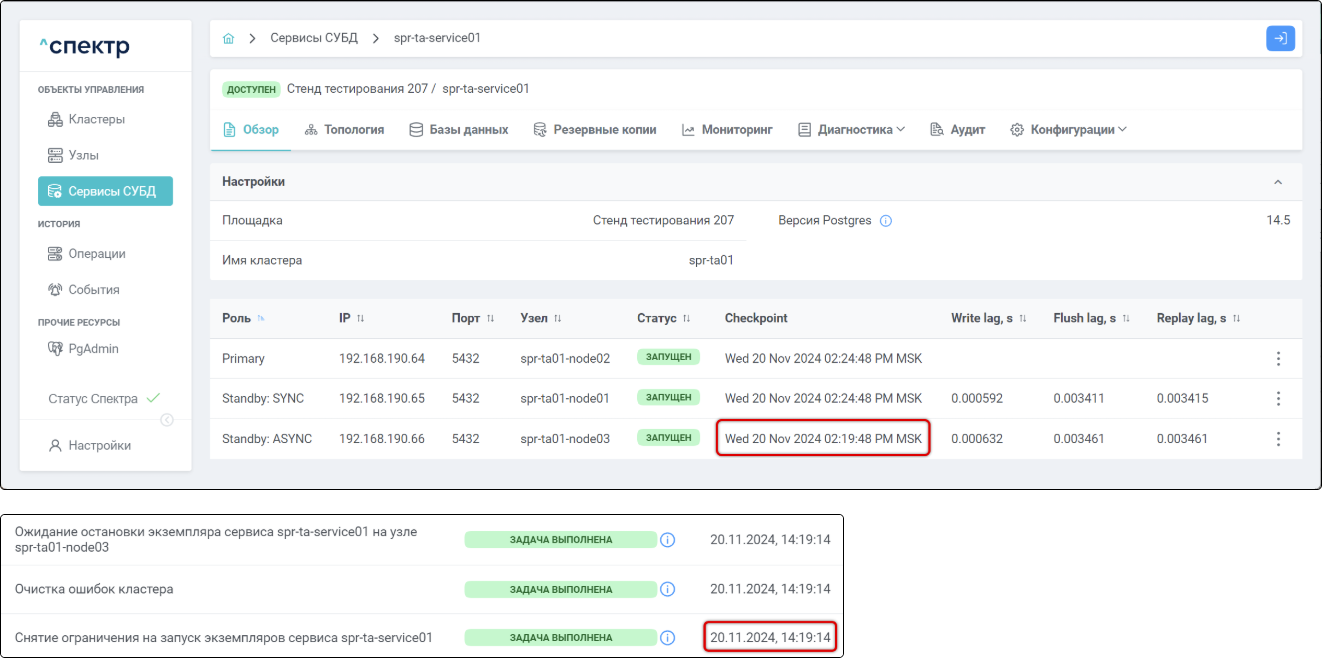The image size is (1323, 658).
Task: Open PgAdmin from the sidebar
Action: [x=93, y=349]
